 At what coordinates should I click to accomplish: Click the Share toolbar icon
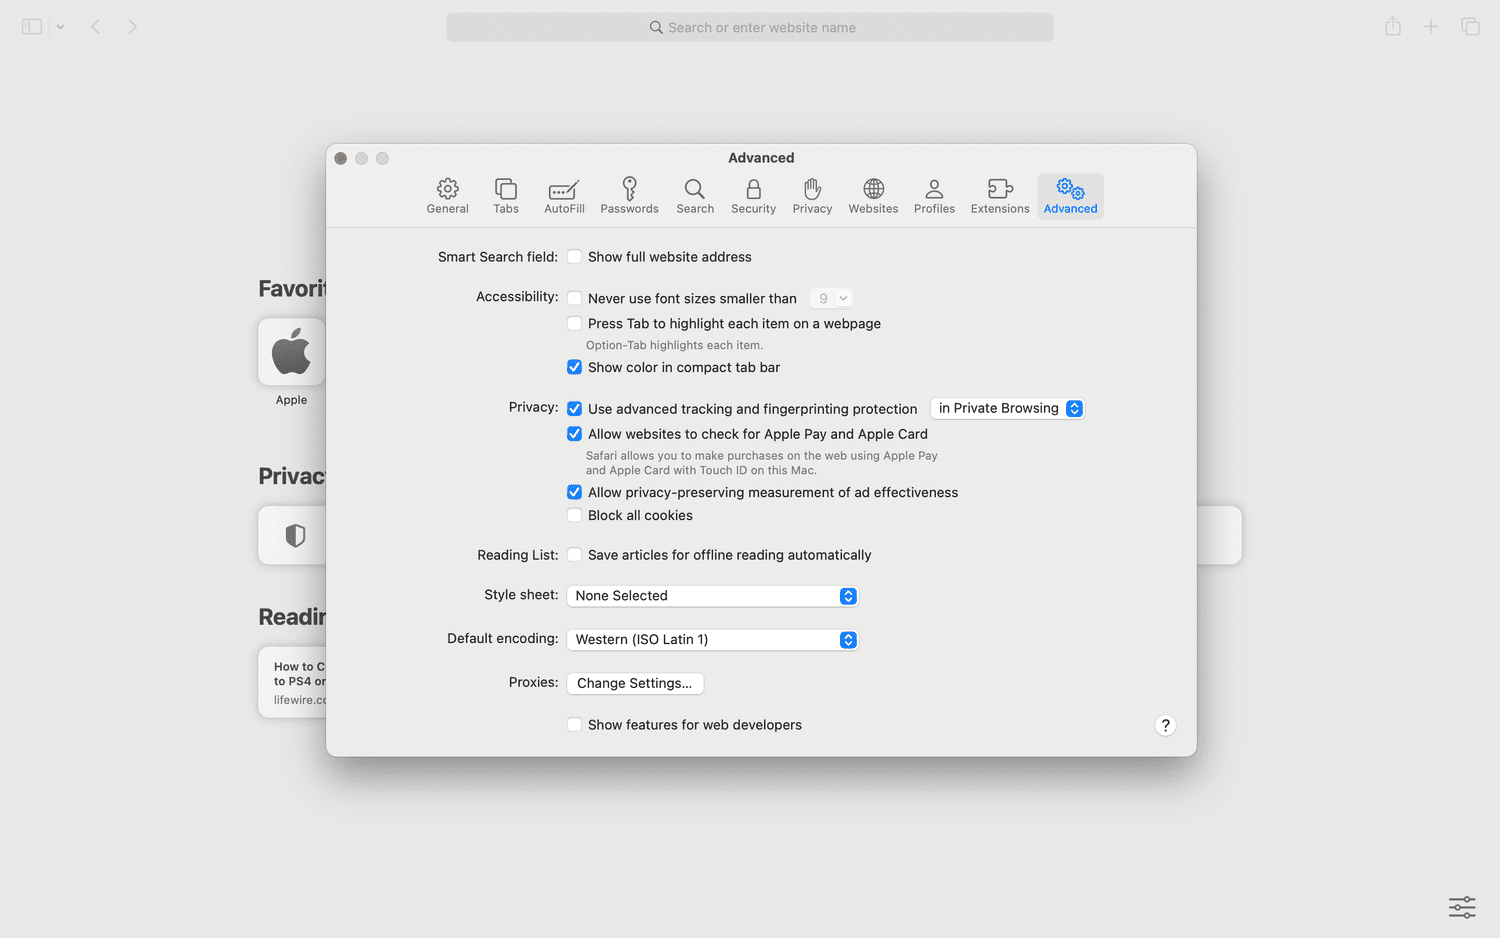(x=1393, y=27)
